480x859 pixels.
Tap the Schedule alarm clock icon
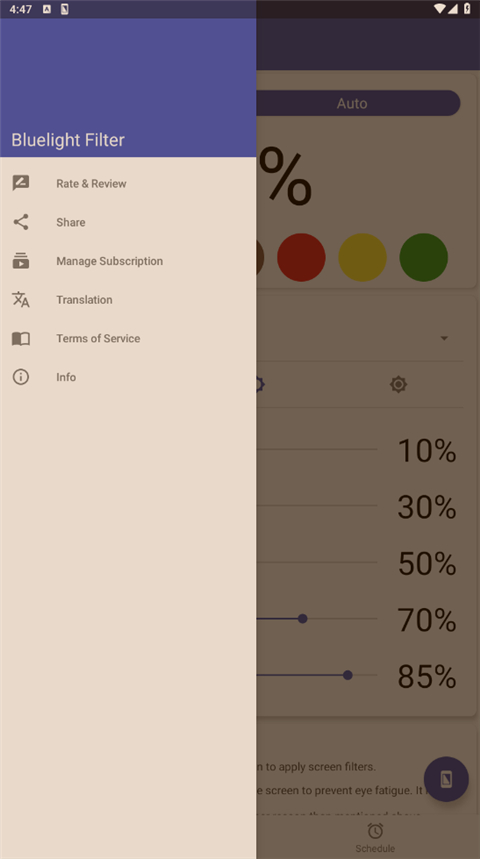pos(375,831)
